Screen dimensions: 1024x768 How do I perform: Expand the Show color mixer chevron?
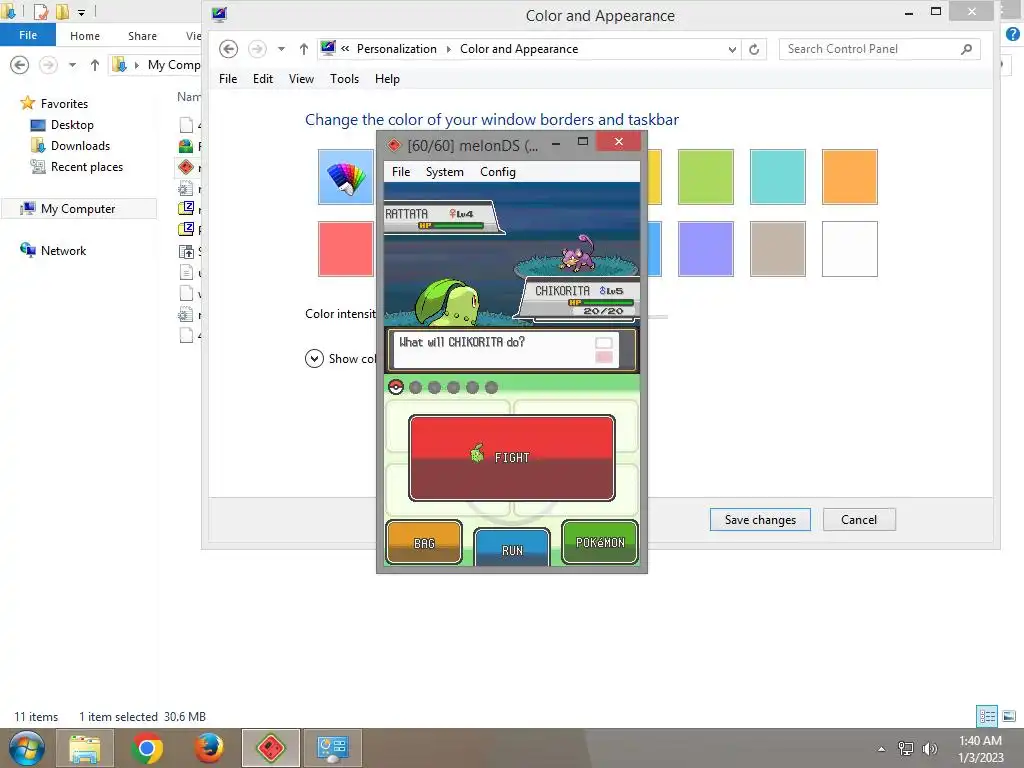(314, 359)
